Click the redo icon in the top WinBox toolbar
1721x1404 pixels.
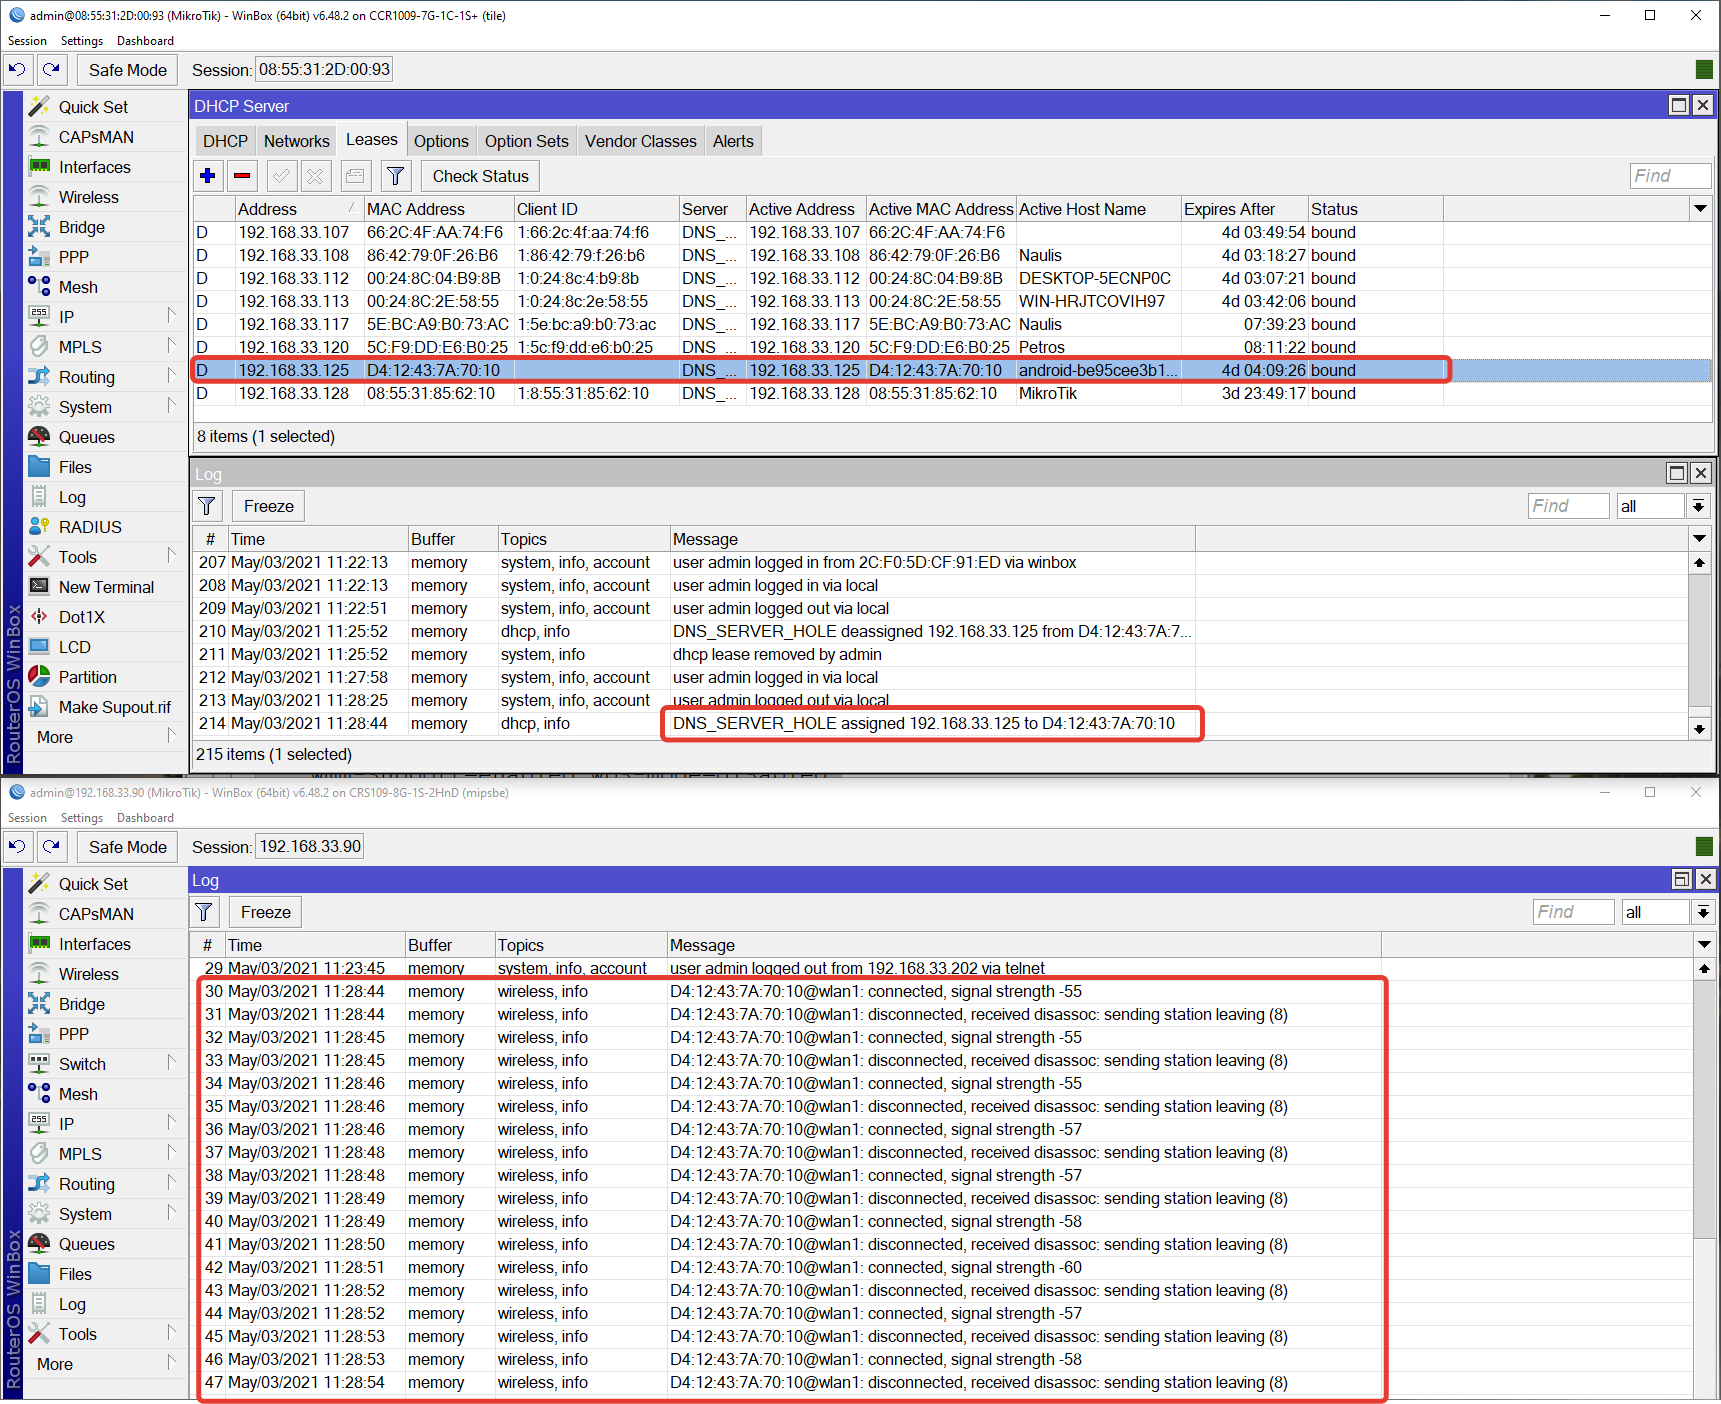(x=52, y=70)
